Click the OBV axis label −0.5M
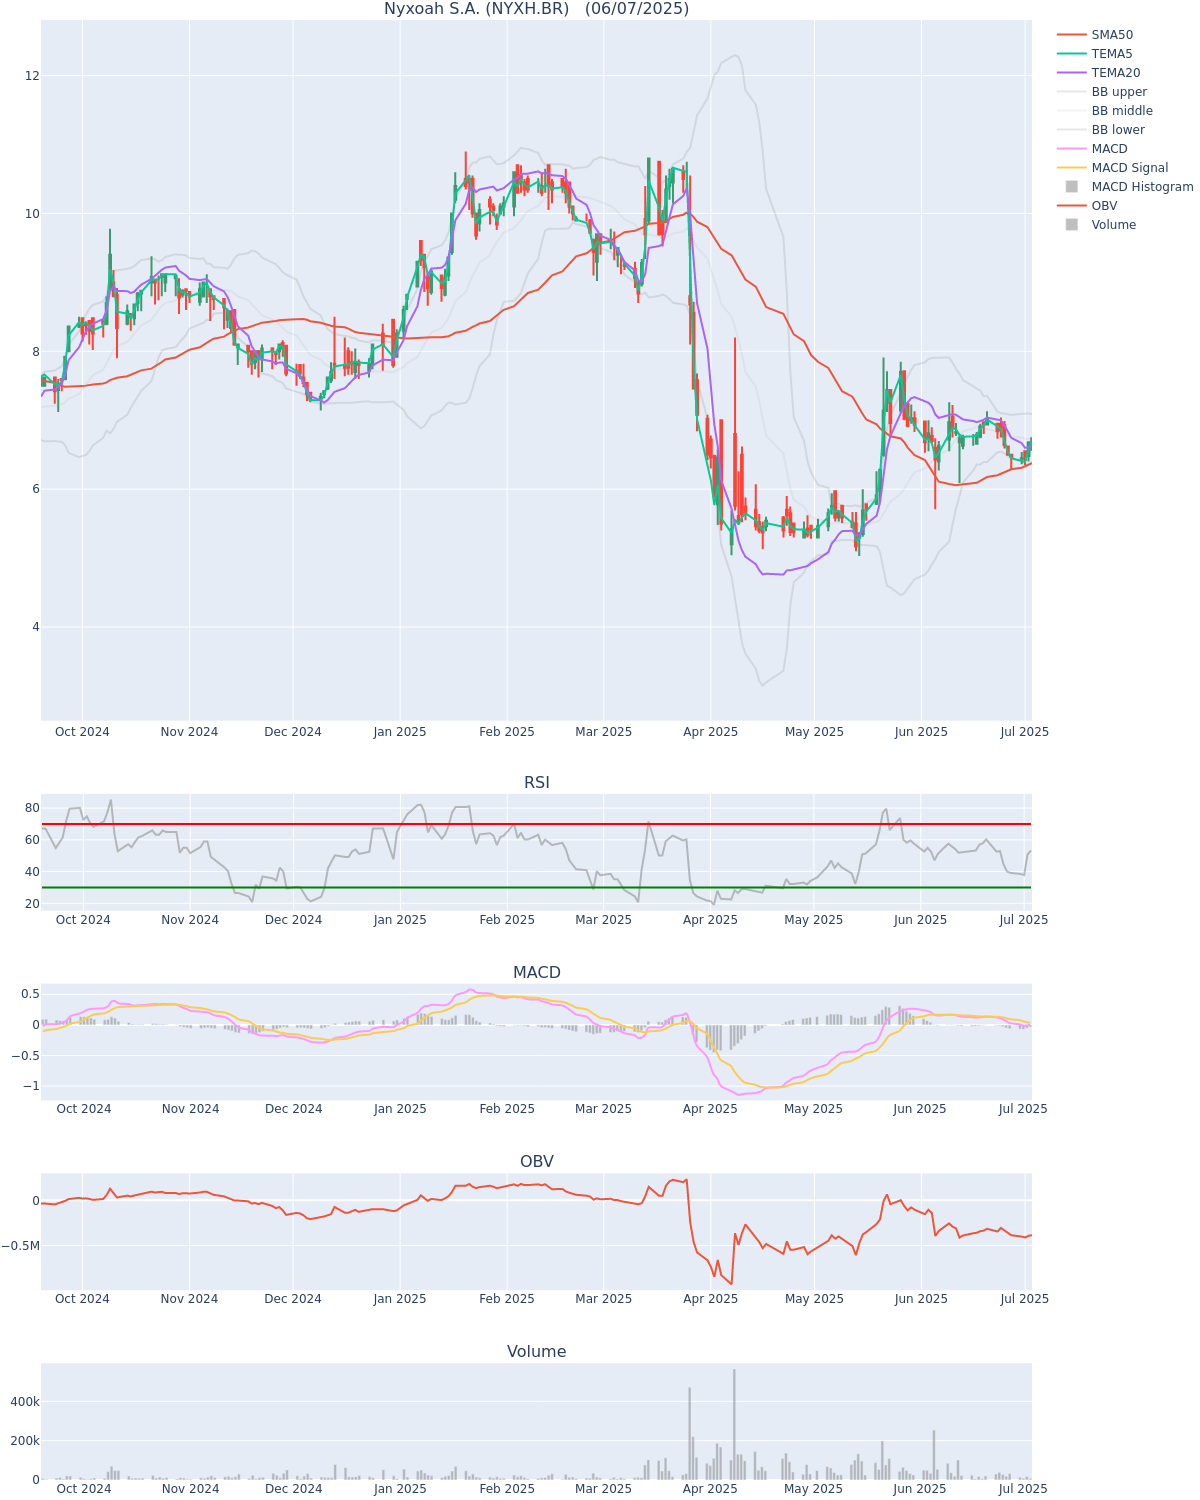This screenshot has height=1500, width=1200. (20, 1246)
